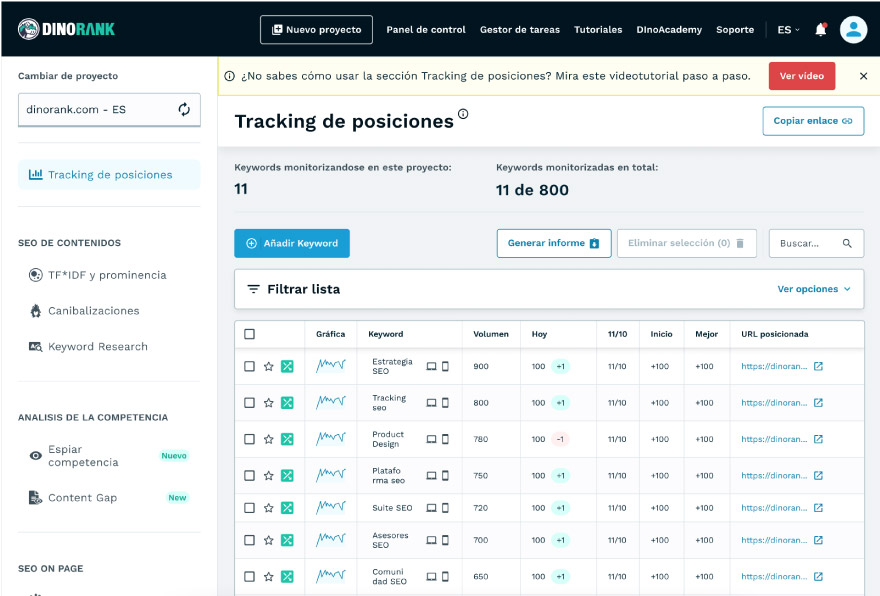Click desktop icon in Estrategia SEO row
The height and width of the screenshot is (596, 880).
431,366
